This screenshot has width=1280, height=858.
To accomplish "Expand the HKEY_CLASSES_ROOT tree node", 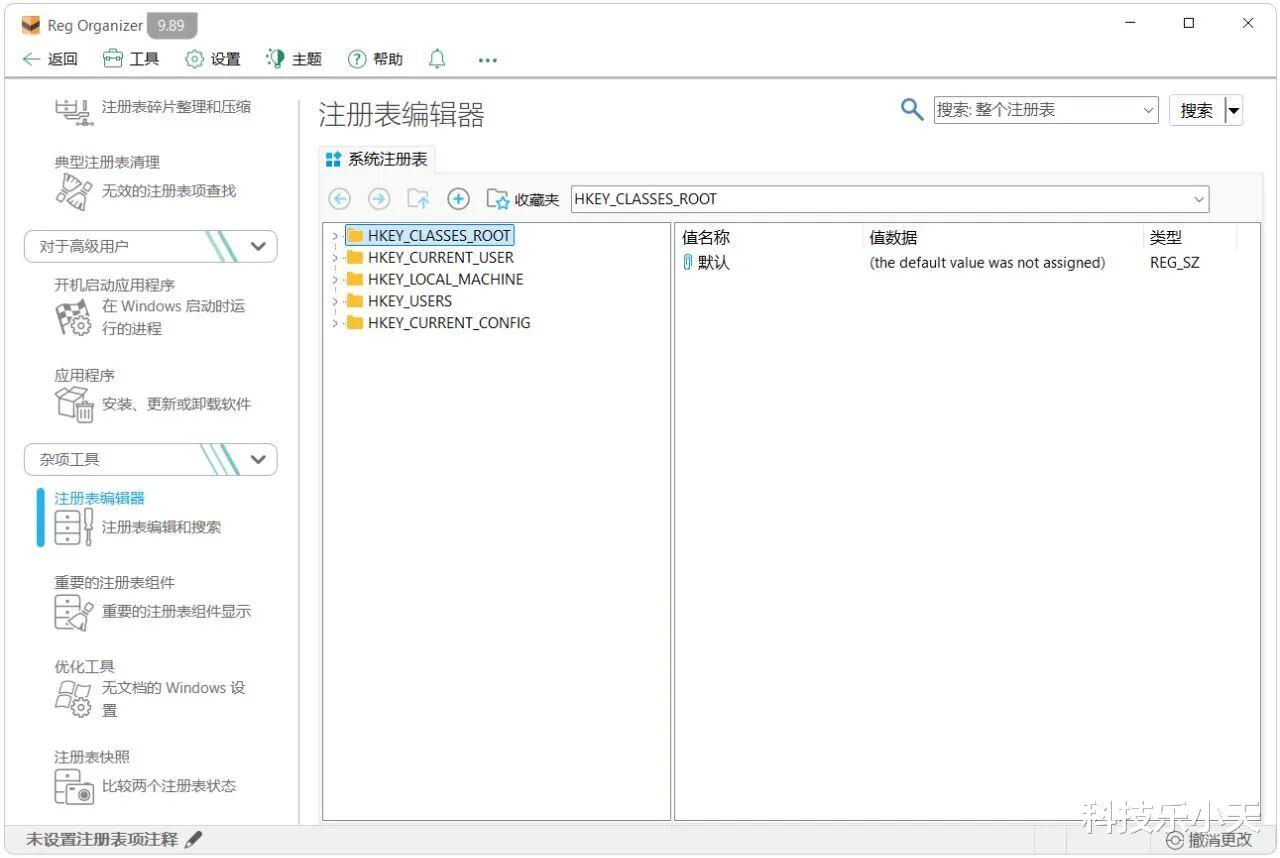I will pyautogui.click(x=334, y=236).
